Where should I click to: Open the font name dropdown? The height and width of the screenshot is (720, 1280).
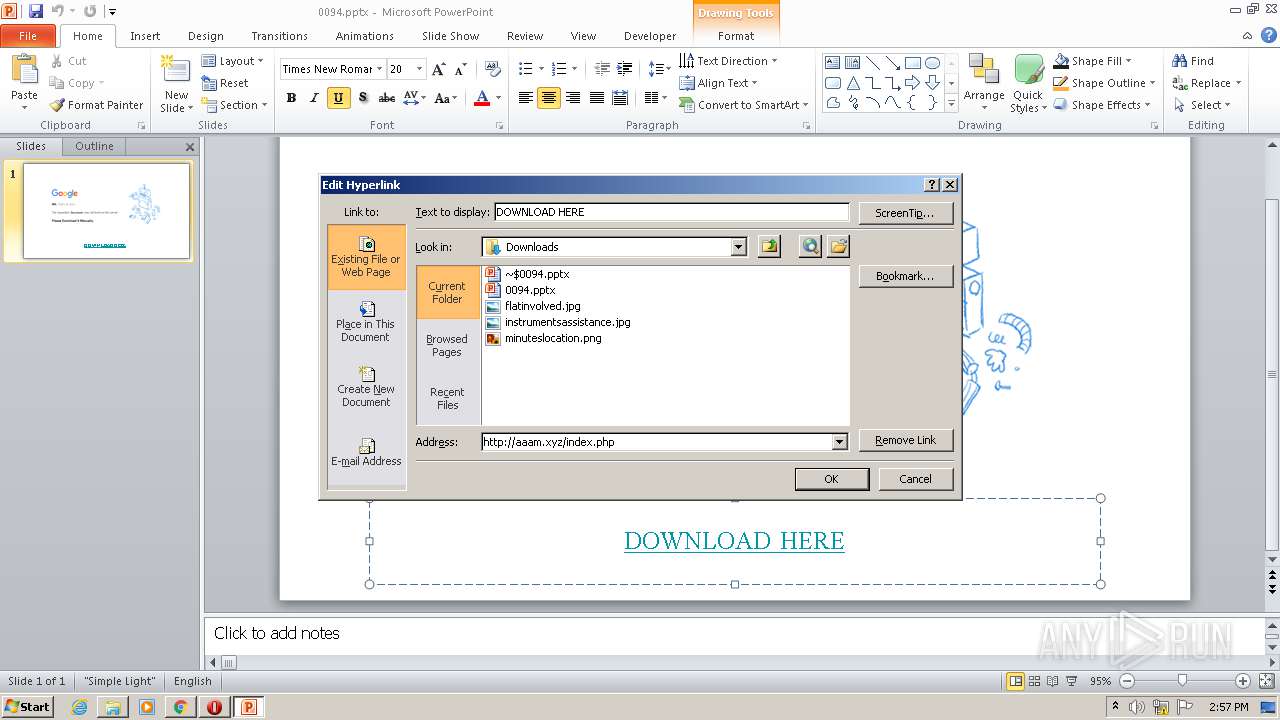pos(380,69)
